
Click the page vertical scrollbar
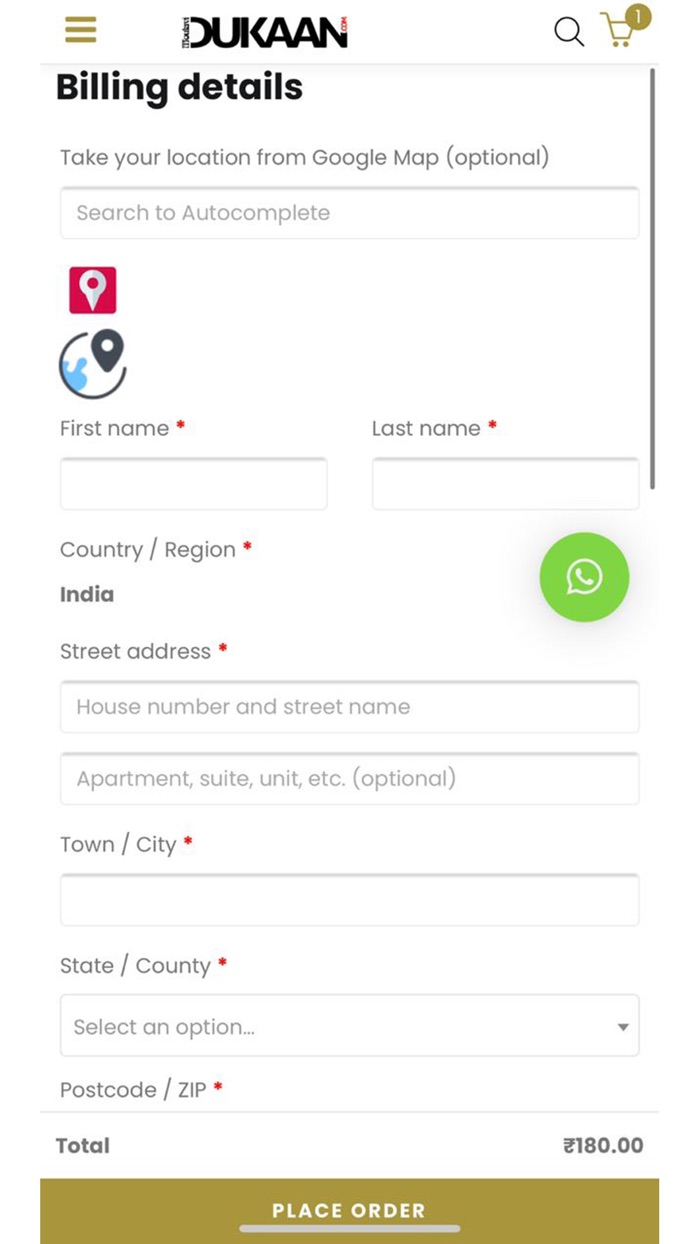point(653,280)
